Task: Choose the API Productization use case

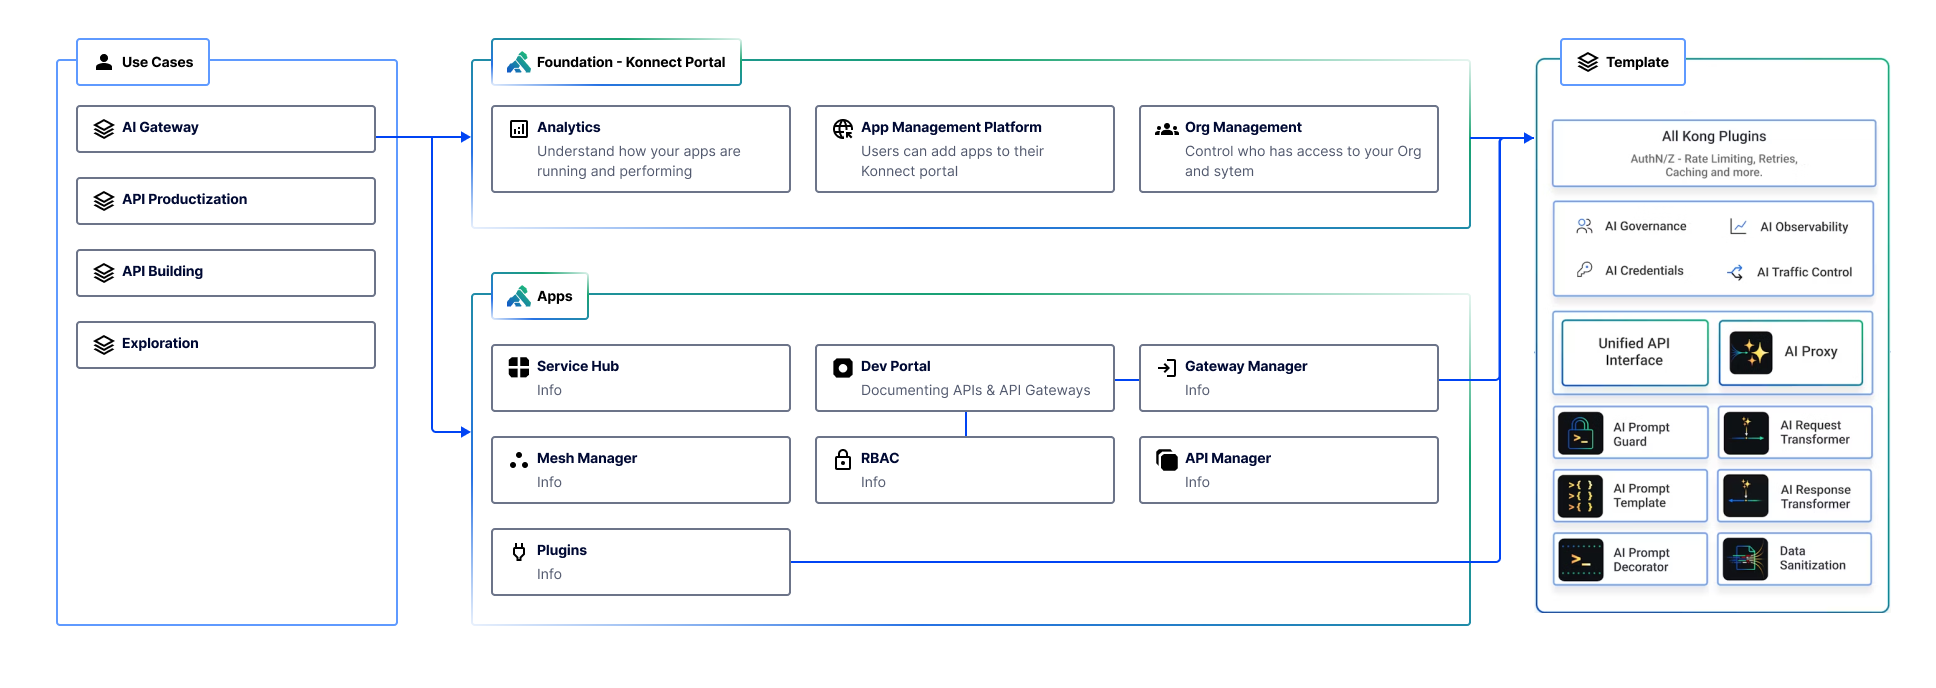Action: 226,201
